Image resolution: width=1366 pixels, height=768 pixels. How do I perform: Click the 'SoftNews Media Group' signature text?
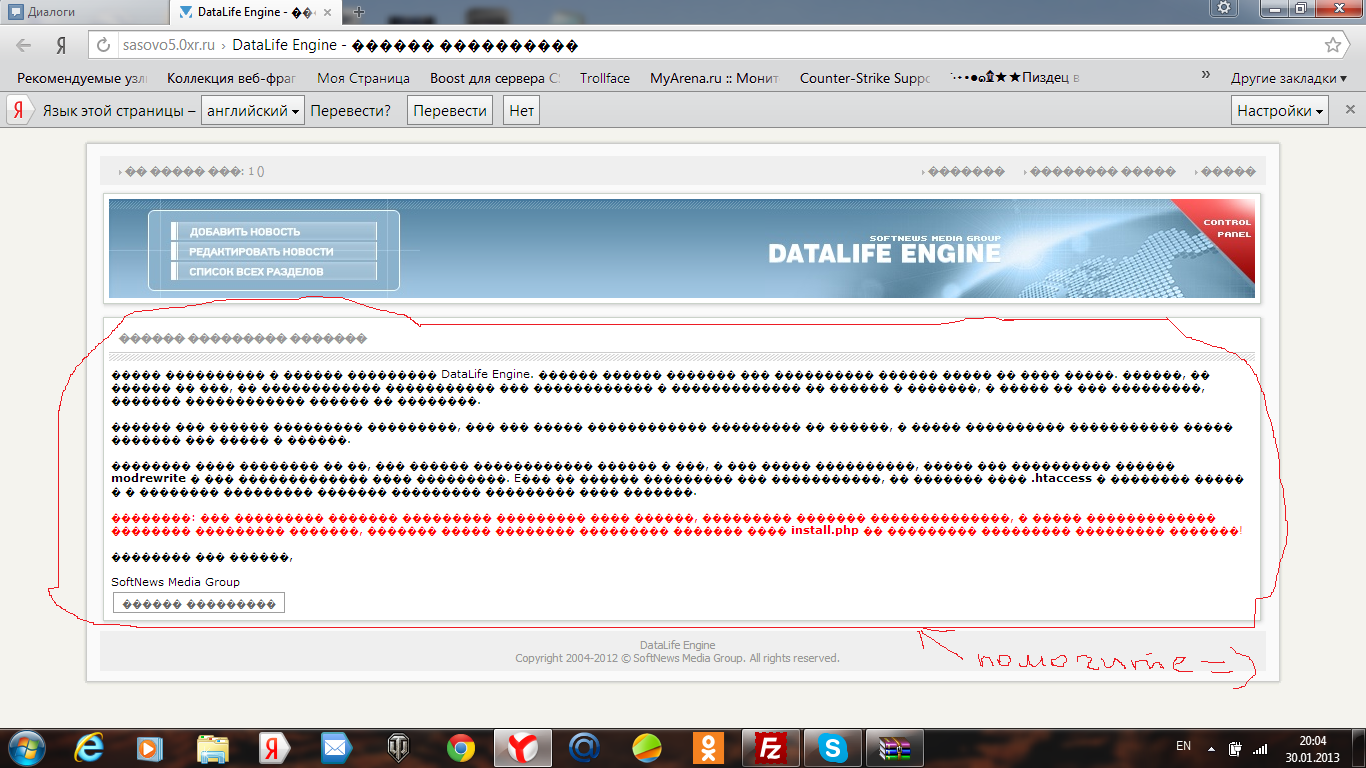pyautogui.click(x=175, y=582)
